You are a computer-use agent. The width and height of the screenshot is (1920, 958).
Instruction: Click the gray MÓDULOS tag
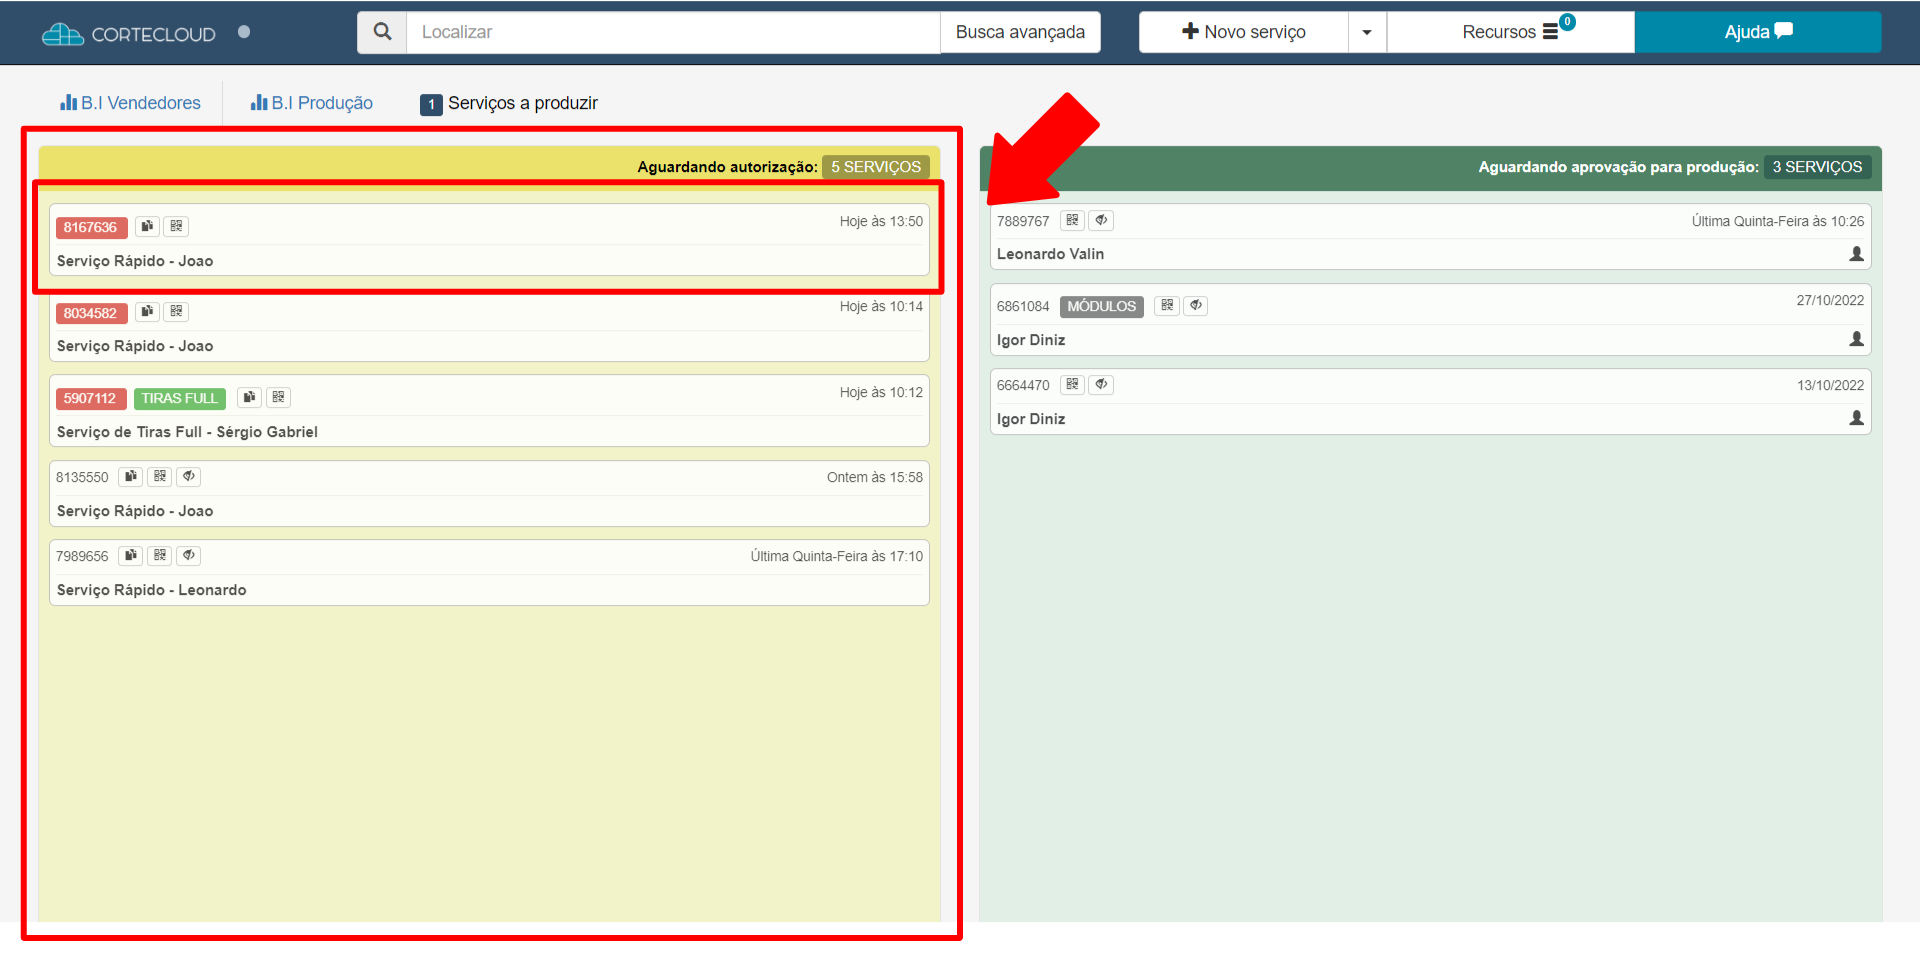coord(1102,306)
